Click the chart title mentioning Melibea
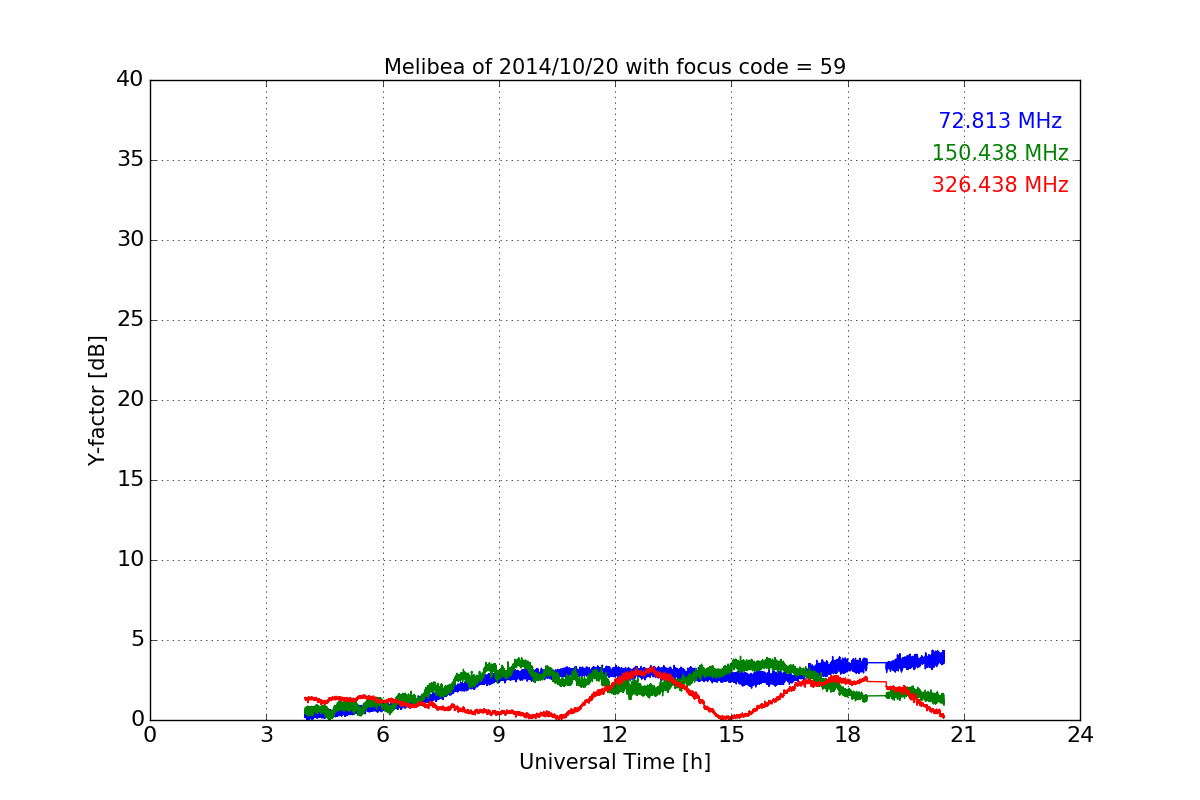 [615, 67]
